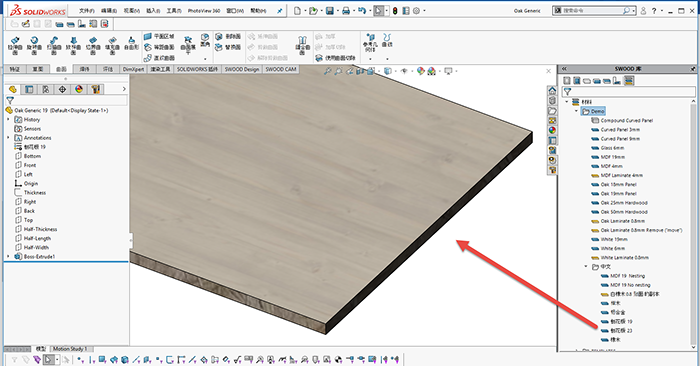Toggle the menu bar pin icon
Screen dimensions: 700x366
click(x=279, y=11)
